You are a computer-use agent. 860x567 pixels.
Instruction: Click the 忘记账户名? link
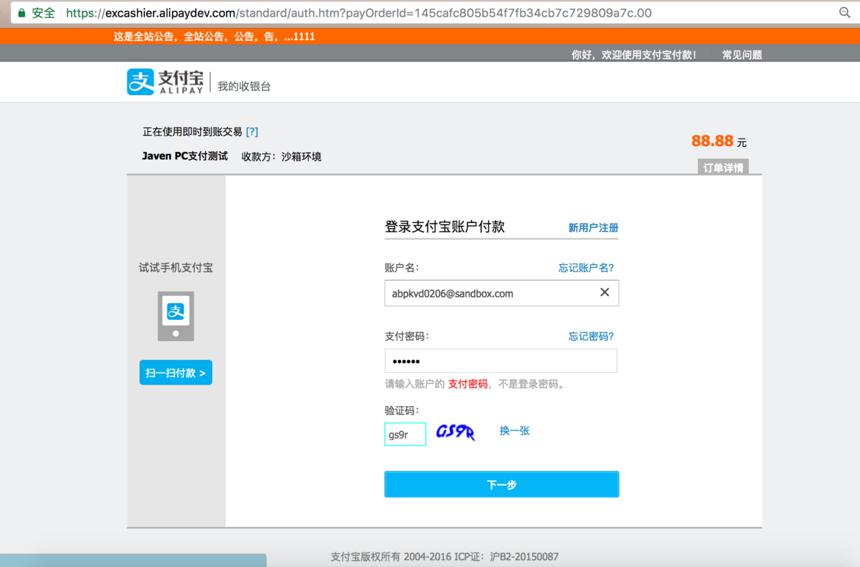[x=586, y=268]
